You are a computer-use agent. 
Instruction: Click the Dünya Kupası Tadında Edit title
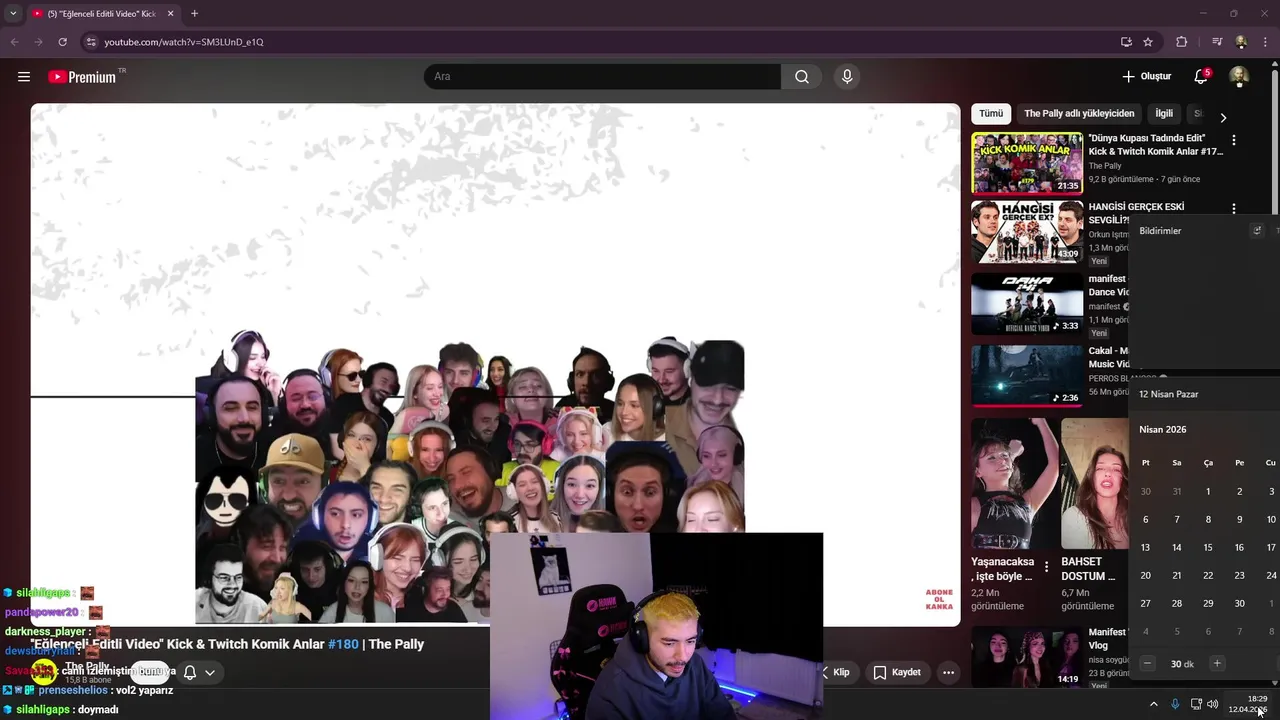(1155, 145)
